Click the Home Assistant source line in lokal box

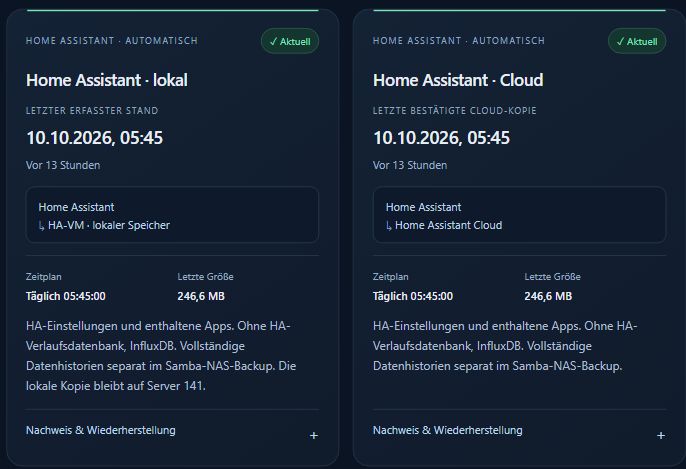pyautogui.click(x=76, y=207)
